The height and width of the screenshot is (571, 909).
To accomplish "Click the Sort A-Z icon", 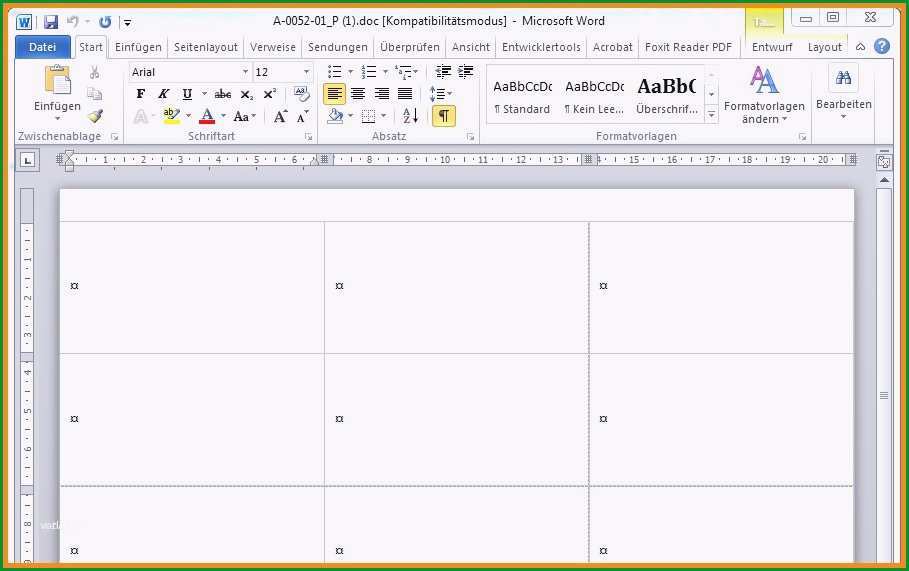I will click(x=410, y=116).
